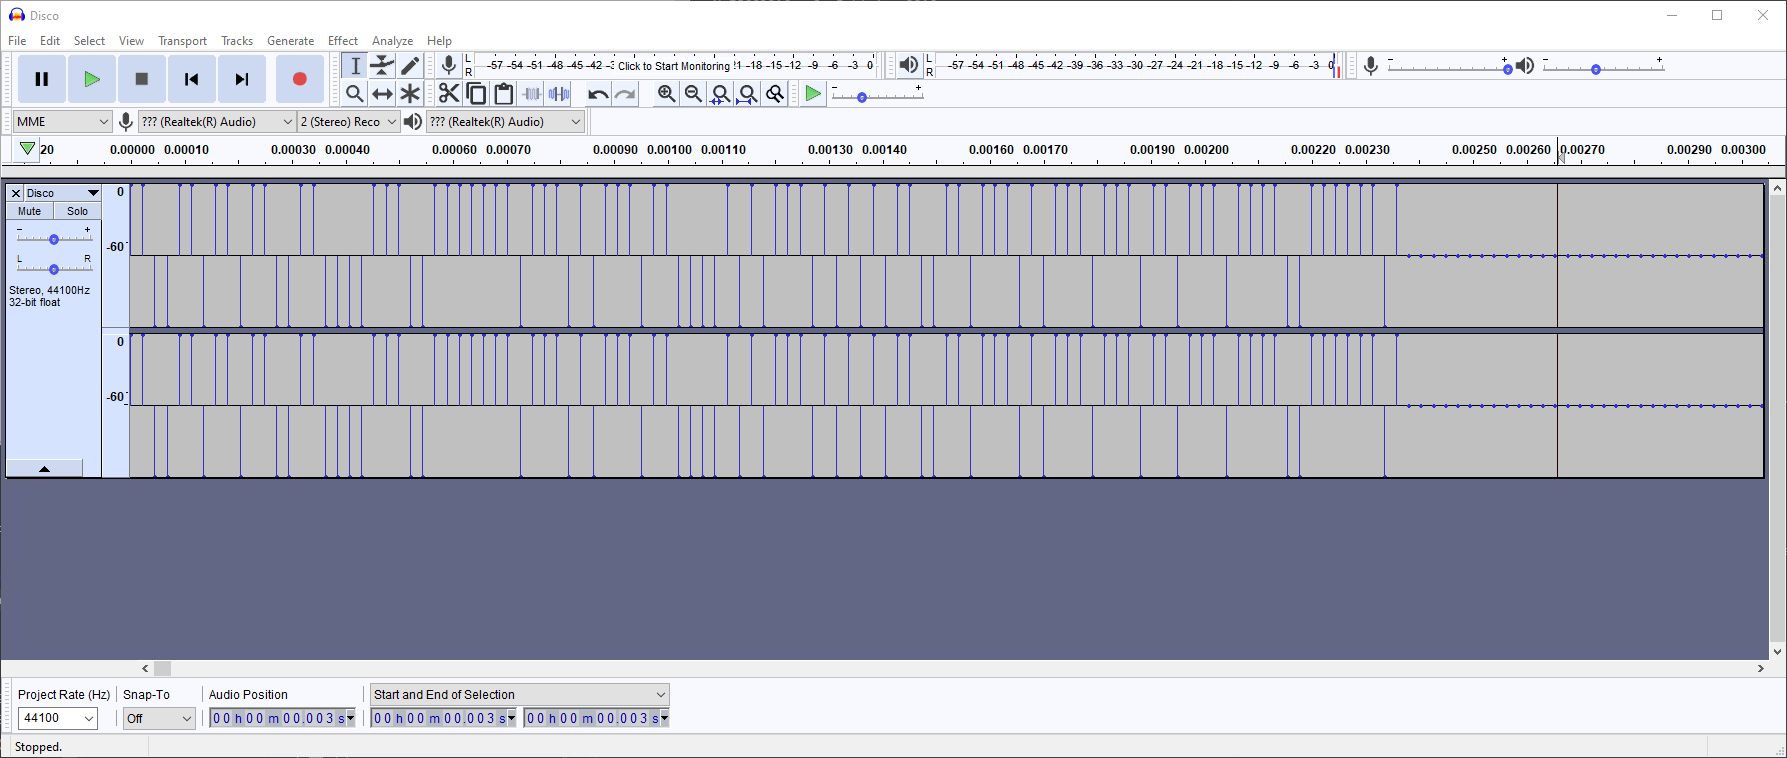Click the Zoom Toggle icon
1787x758 pixels.
pos(775,94)
